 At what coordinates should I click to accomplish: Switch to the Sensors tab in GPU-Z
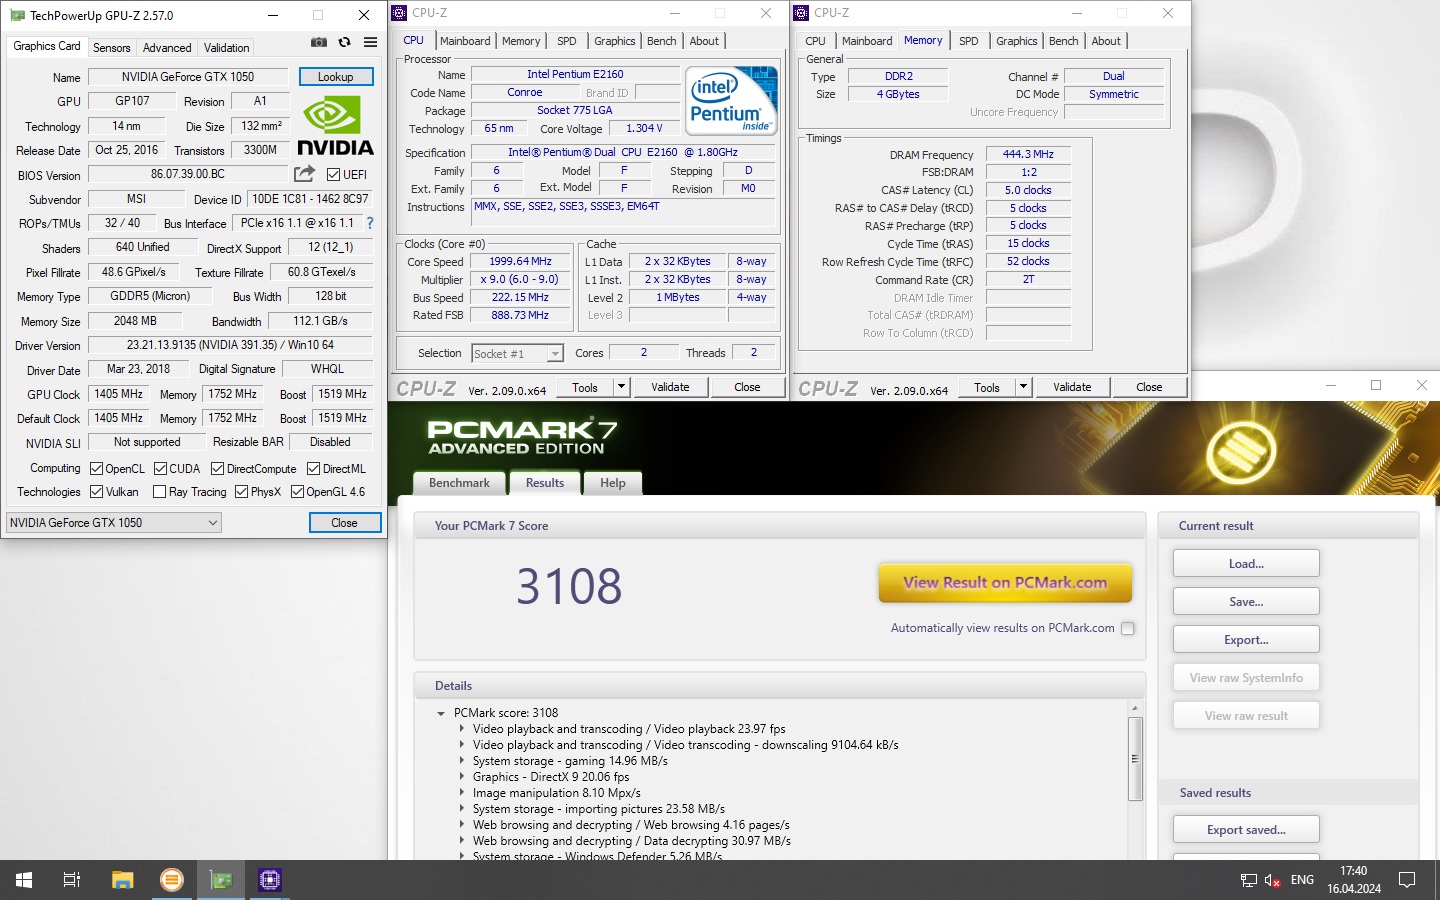[x=111, y=47]
